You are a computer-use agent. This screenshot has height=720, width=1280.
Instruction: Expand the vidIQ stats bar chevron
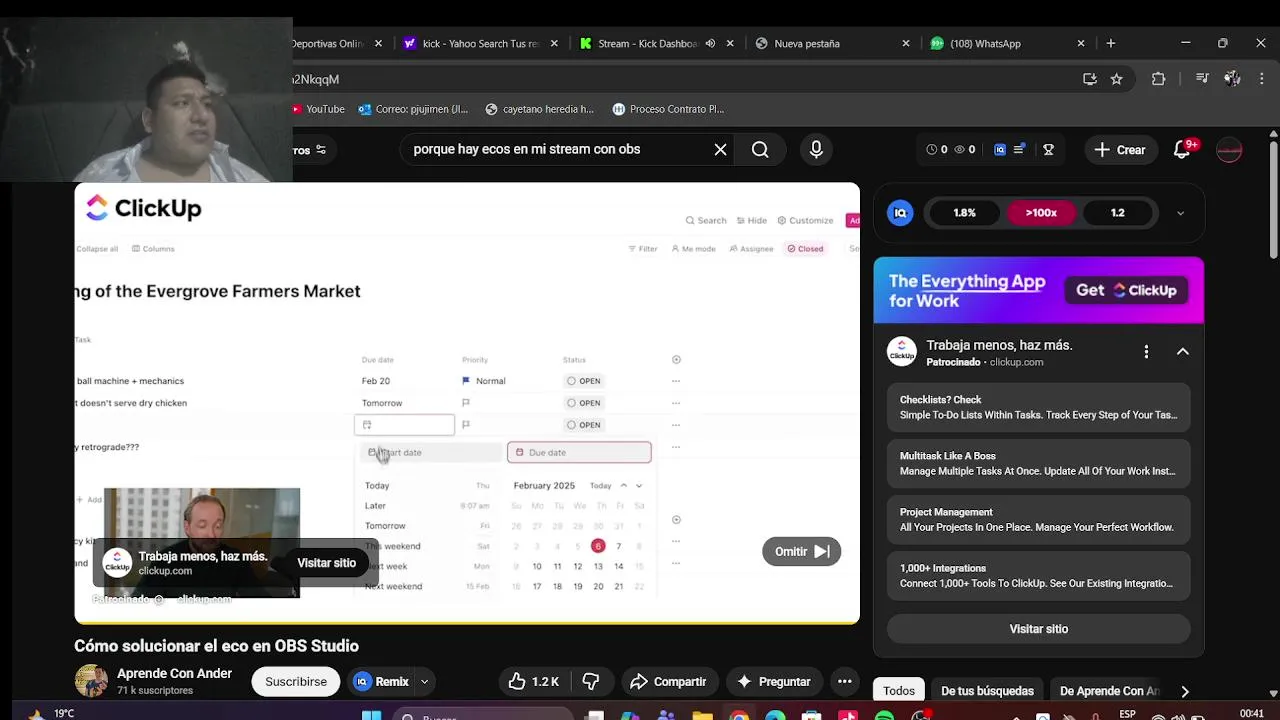pyautogui.click(x=1180, y=213)
